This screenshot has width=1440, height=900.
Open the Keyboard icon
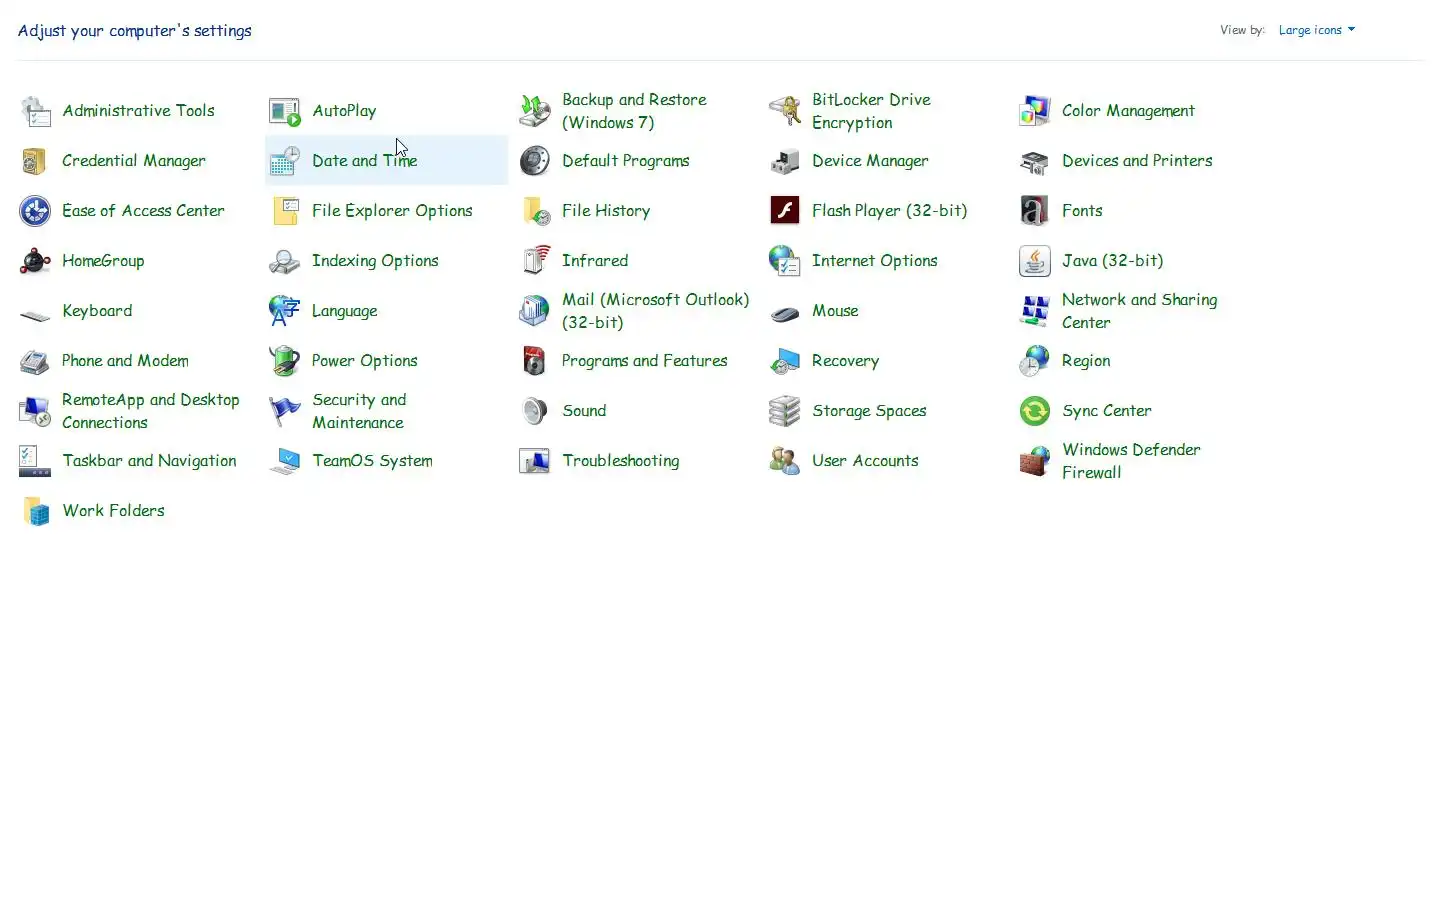pos(35,315)
